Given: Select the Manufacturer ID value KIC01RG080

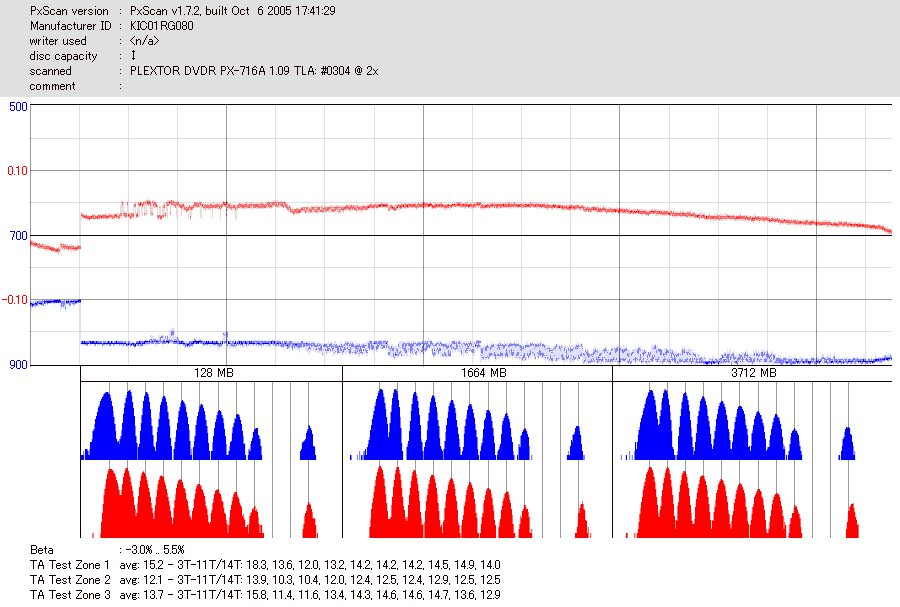Looking at the screenshot, I should [x=162, y=26].
